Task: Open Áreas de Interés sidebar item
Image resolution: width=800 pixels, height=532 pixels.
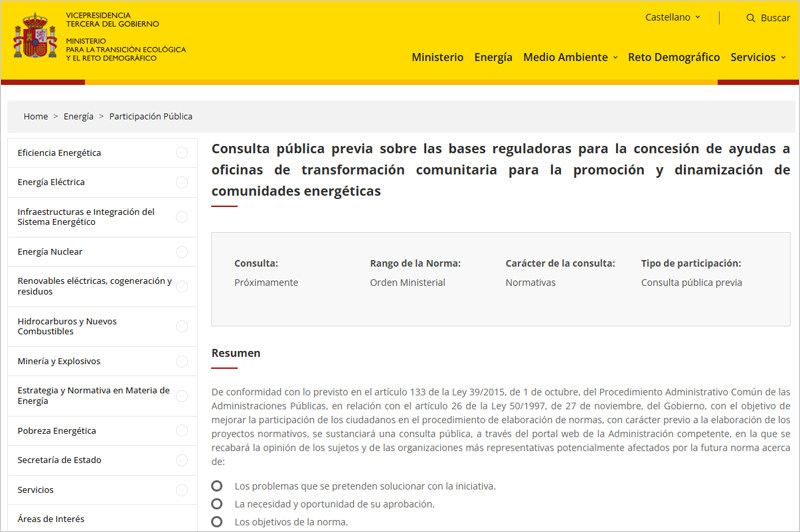Action: tap(51, 519)
